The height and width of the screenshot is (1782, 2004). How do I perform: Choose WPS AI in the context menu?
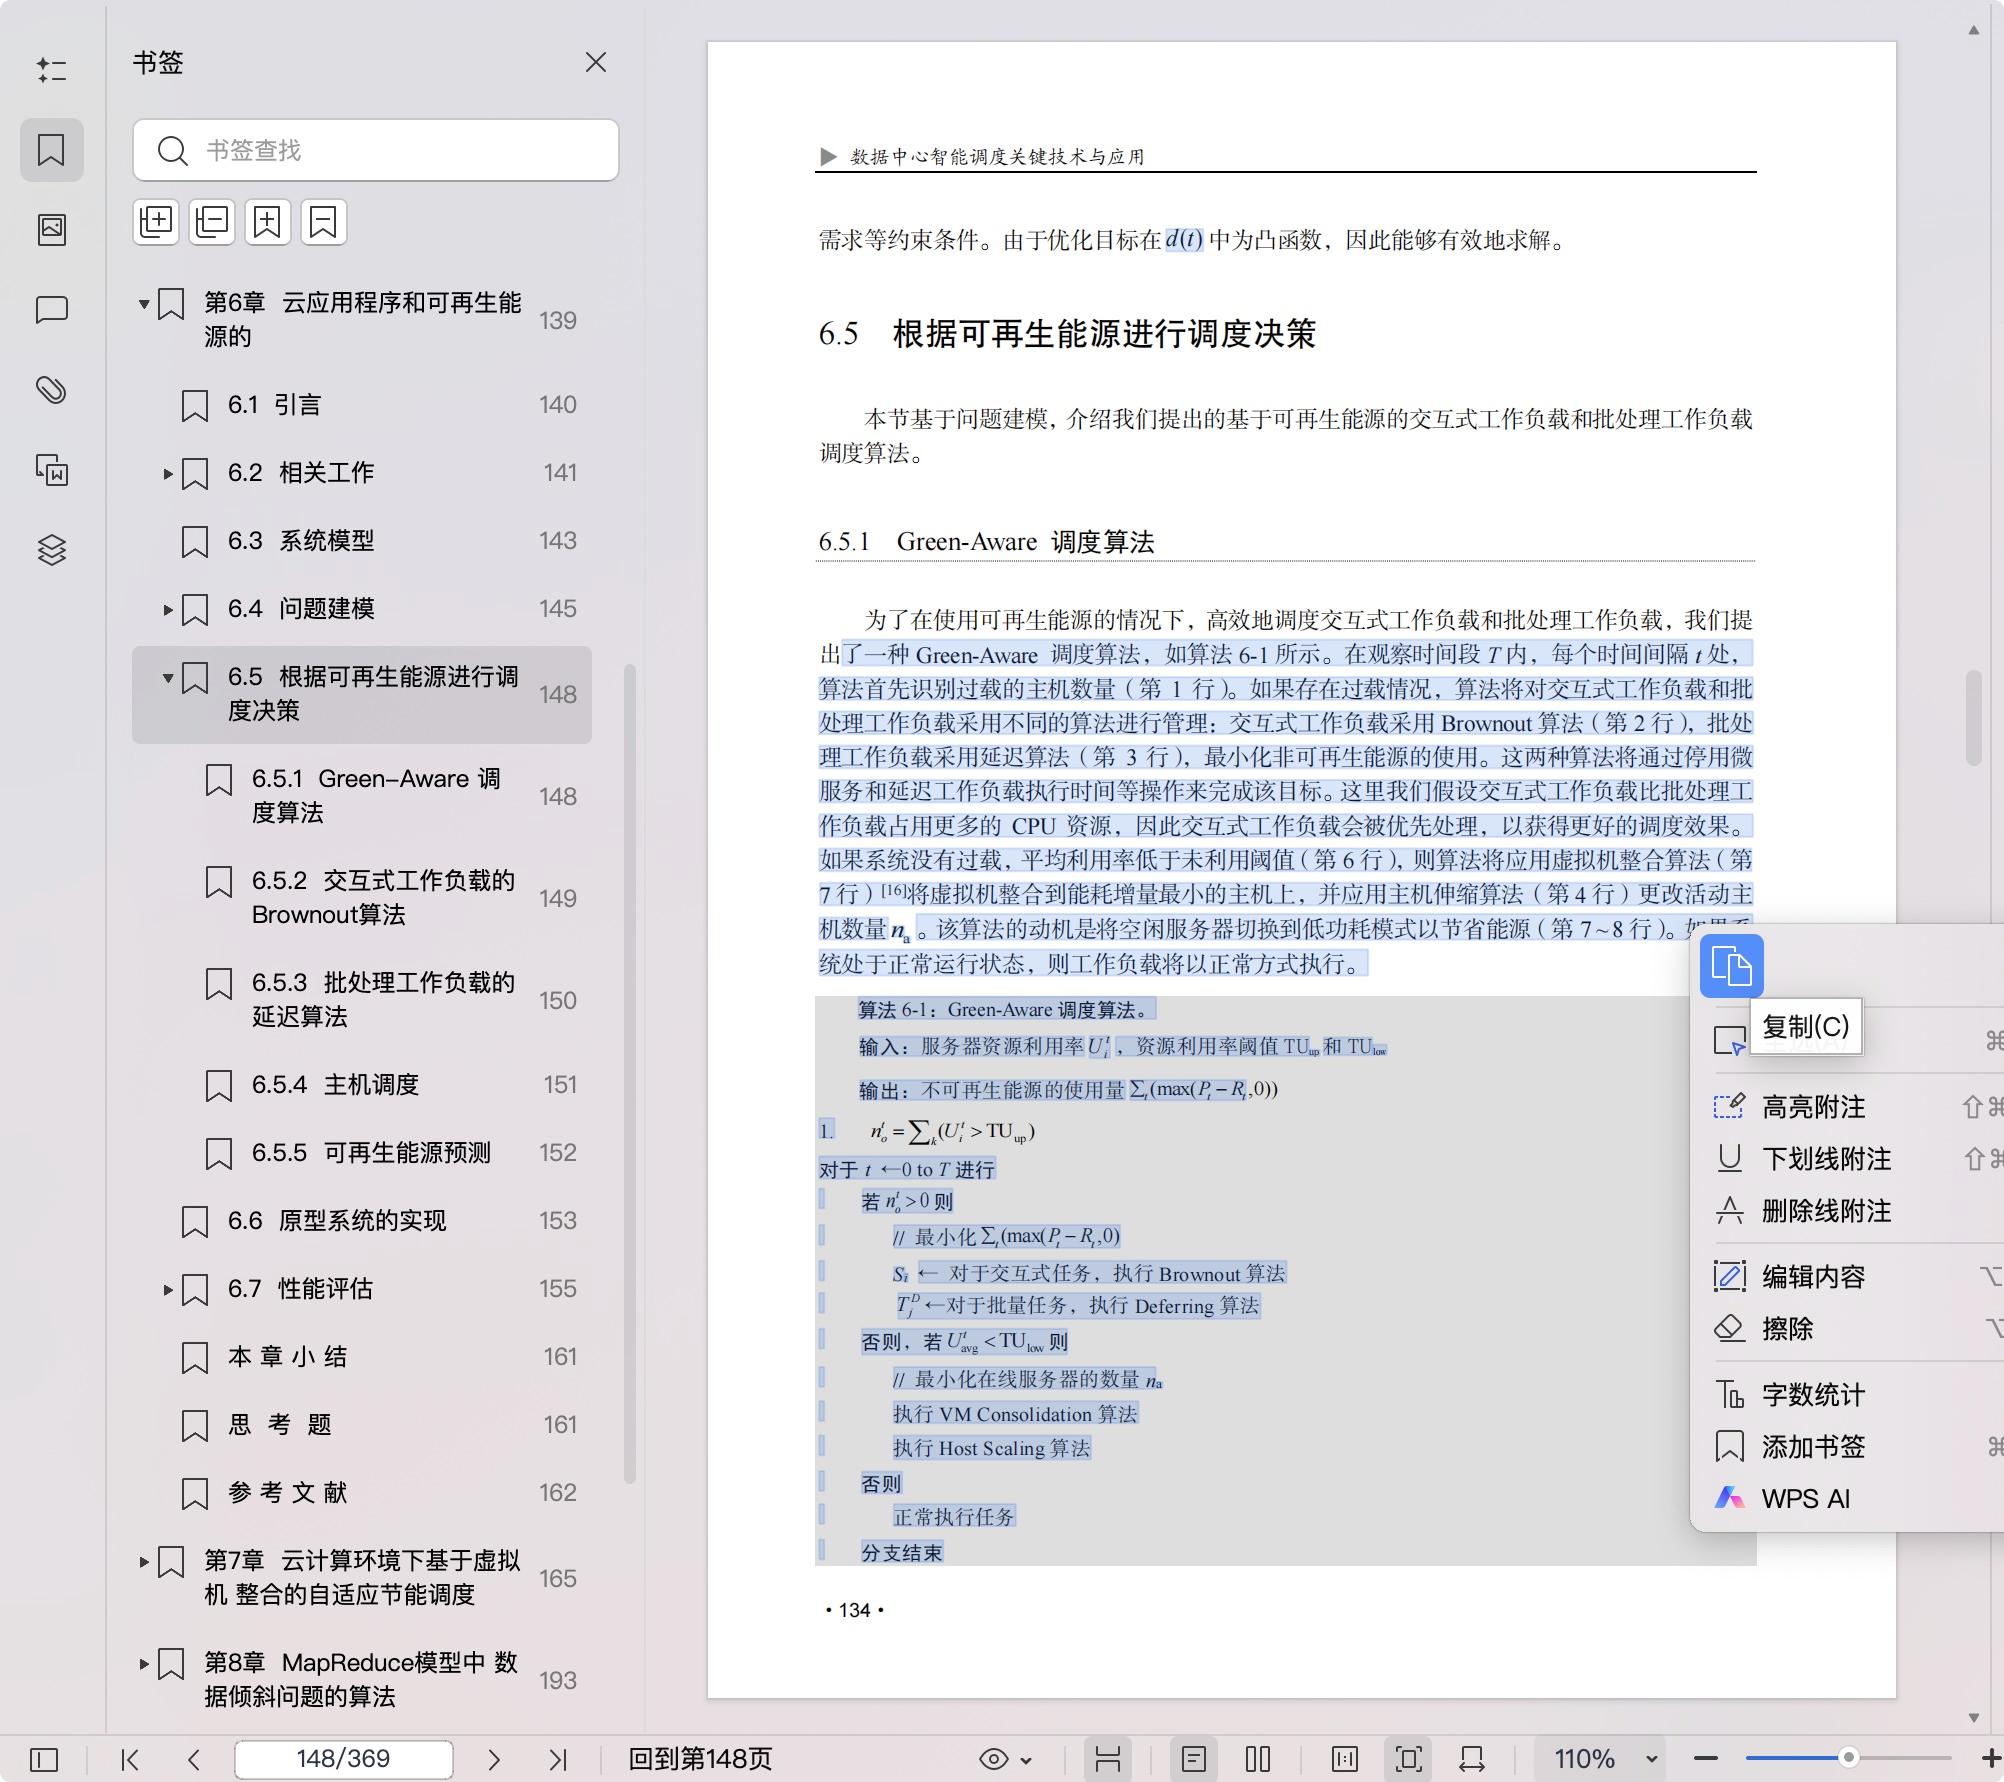click(1808, 1499)
